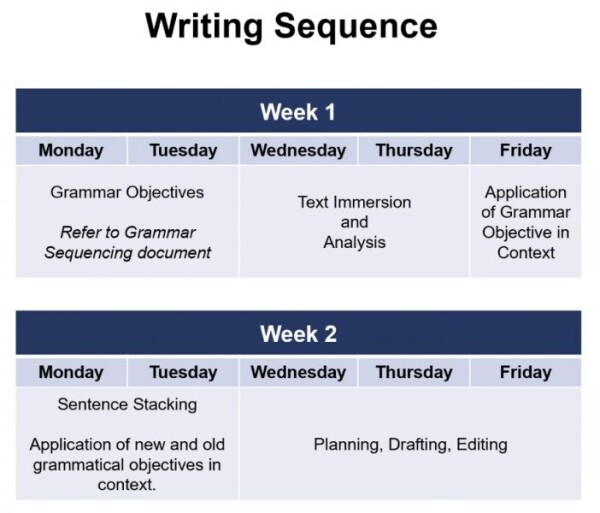Image resolution: width=600 pixels, height=513 pixels.
Task: Select the Week 1 header bar
Action: 298,112
